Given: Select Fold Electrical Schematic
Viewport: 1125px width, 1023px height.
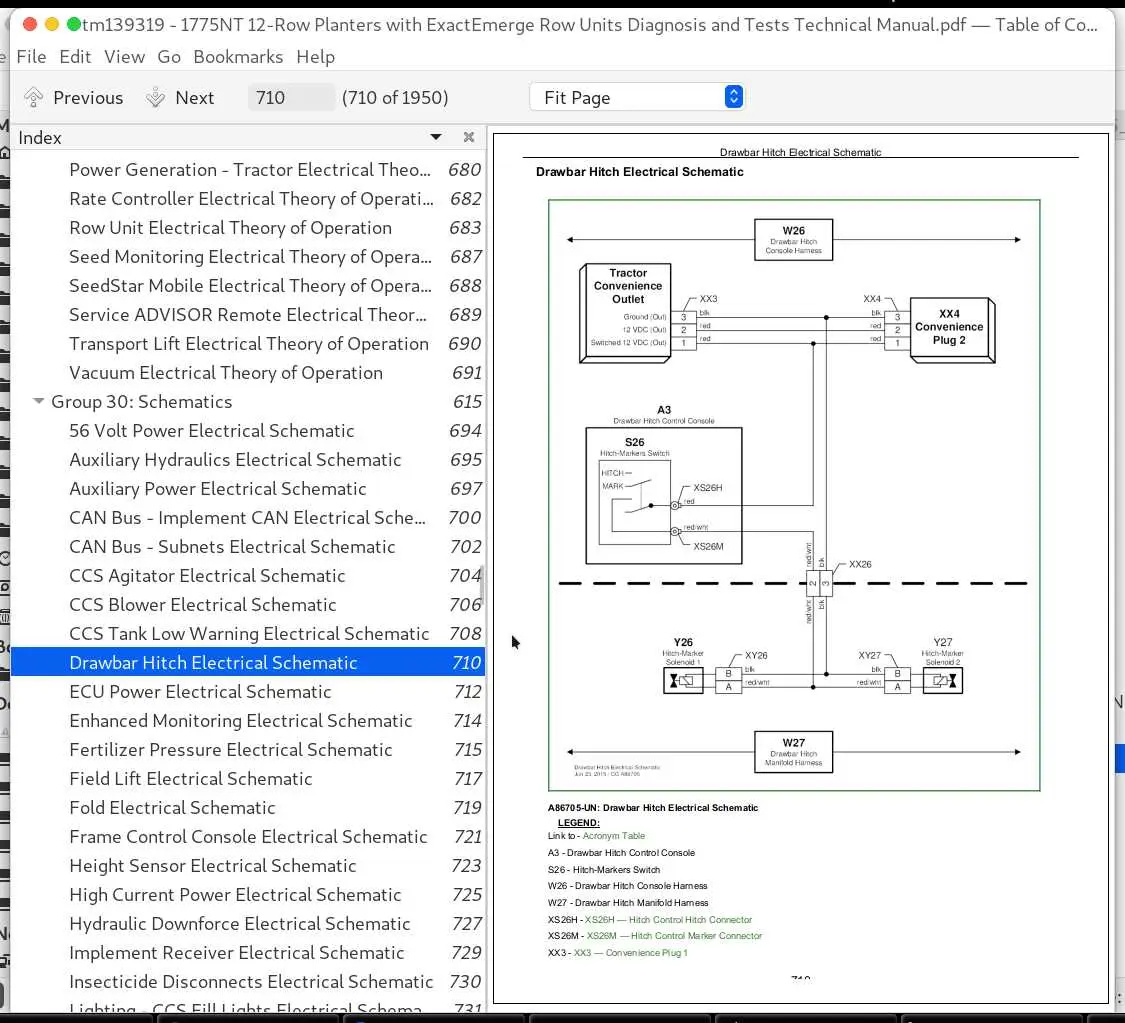Looking at the screenshot, I should [x=248, y=808].
